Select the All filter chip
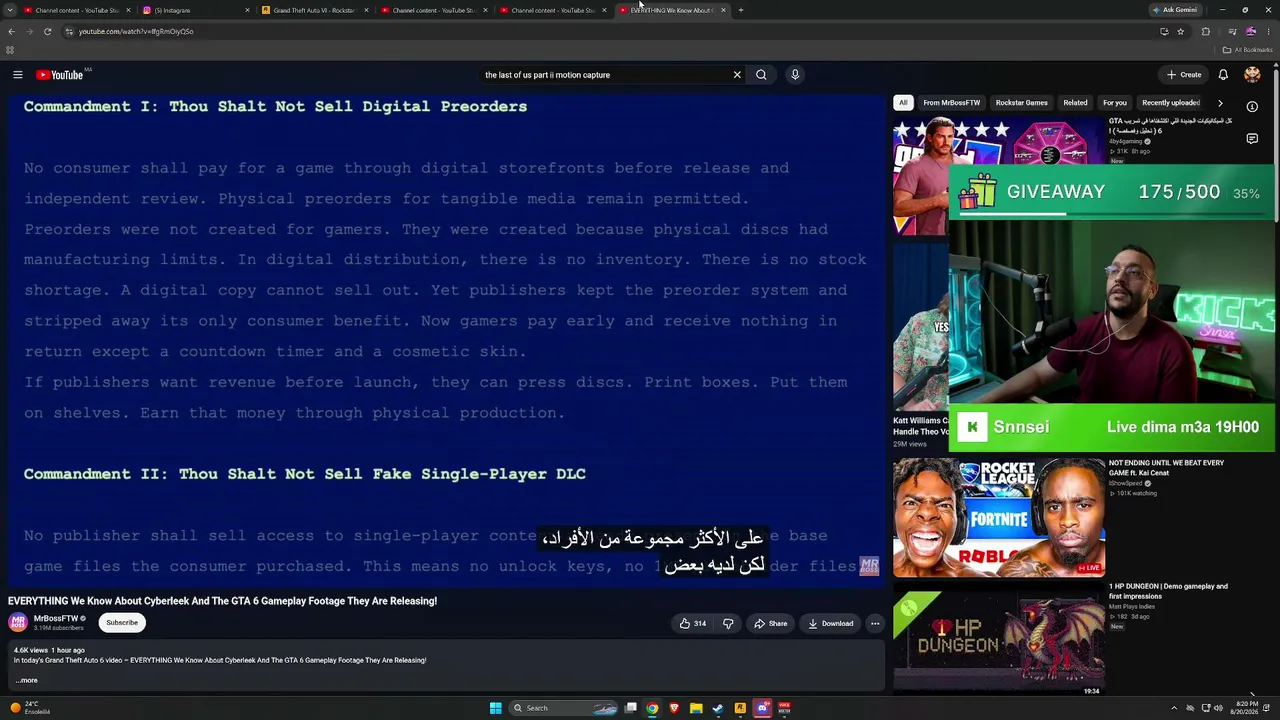The image size is (1280, 720). pyautogui.click(x=903, y=103)
